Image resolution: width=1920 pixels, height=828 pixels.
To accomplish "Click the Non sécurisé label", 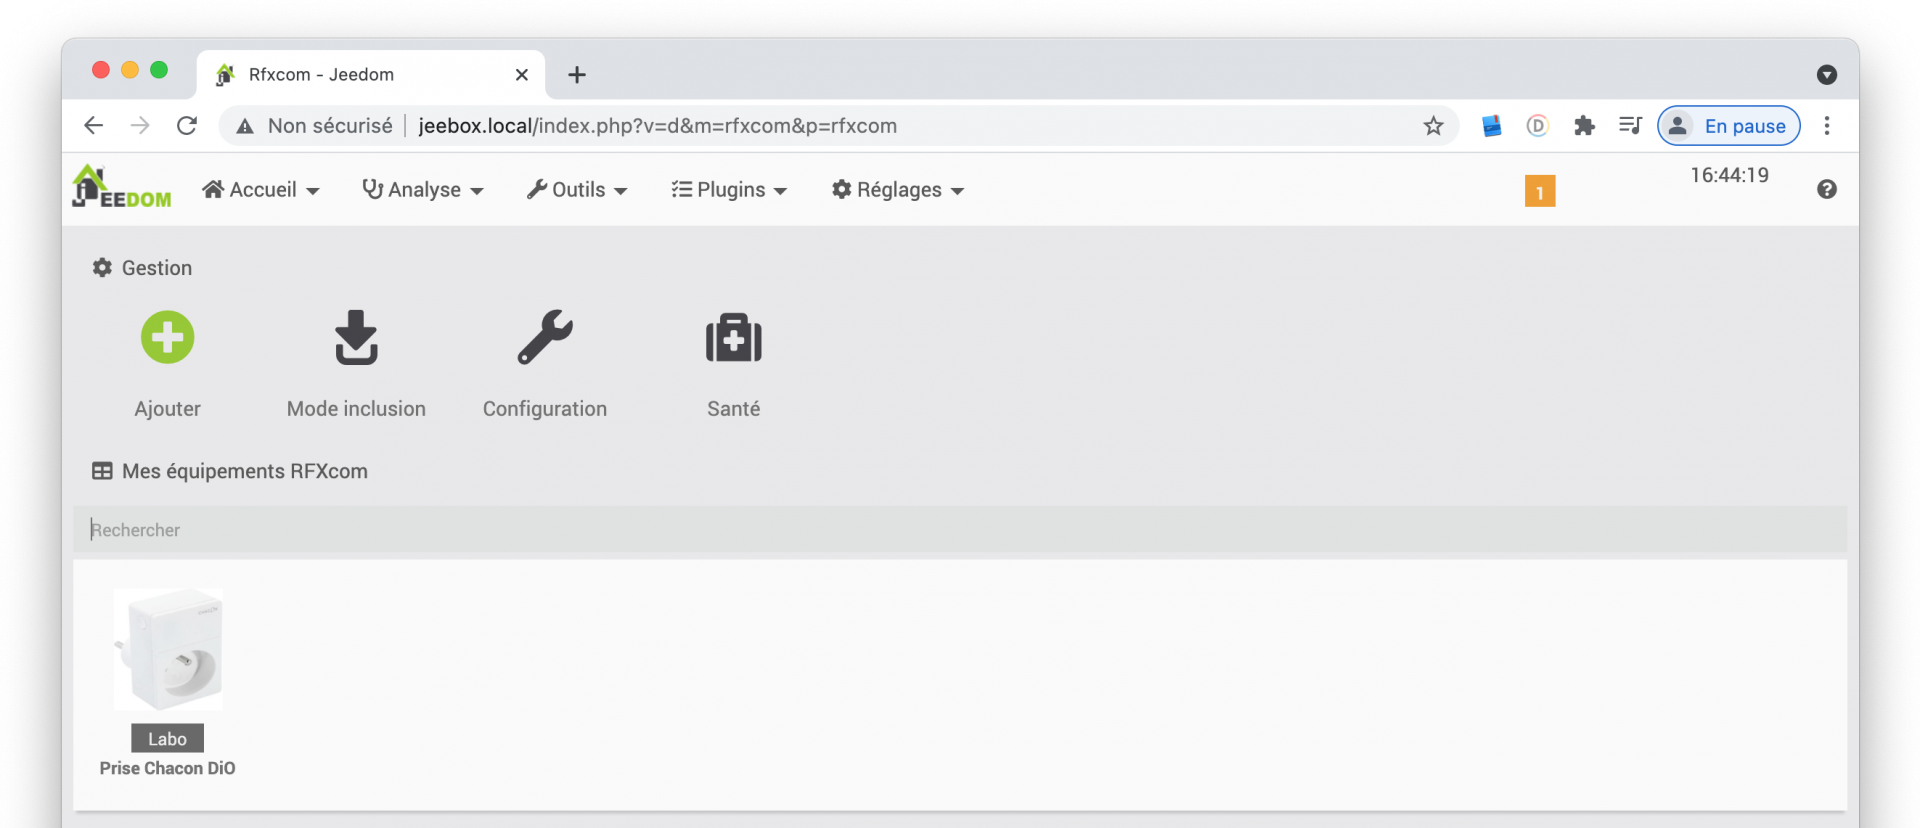I will [330, 126].
